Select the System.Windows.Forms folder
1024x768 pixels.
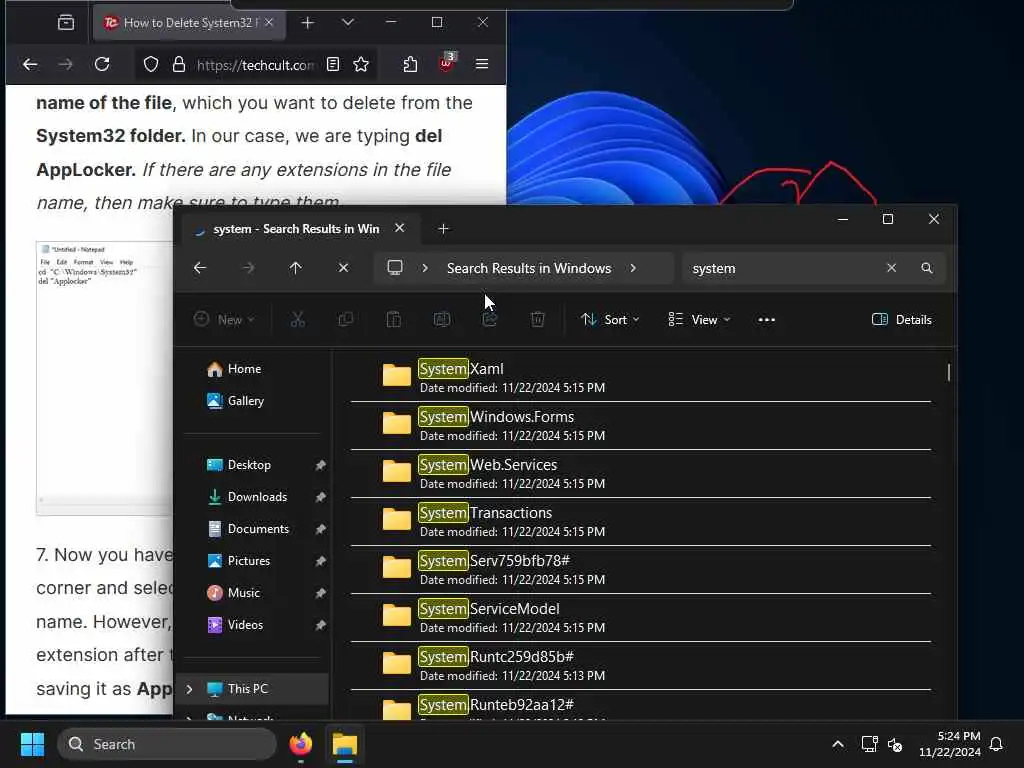click(640, 426)
